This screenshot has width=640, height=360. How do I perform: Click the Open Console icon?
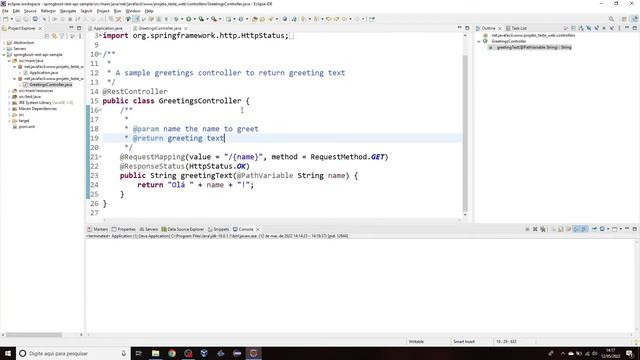615,229
